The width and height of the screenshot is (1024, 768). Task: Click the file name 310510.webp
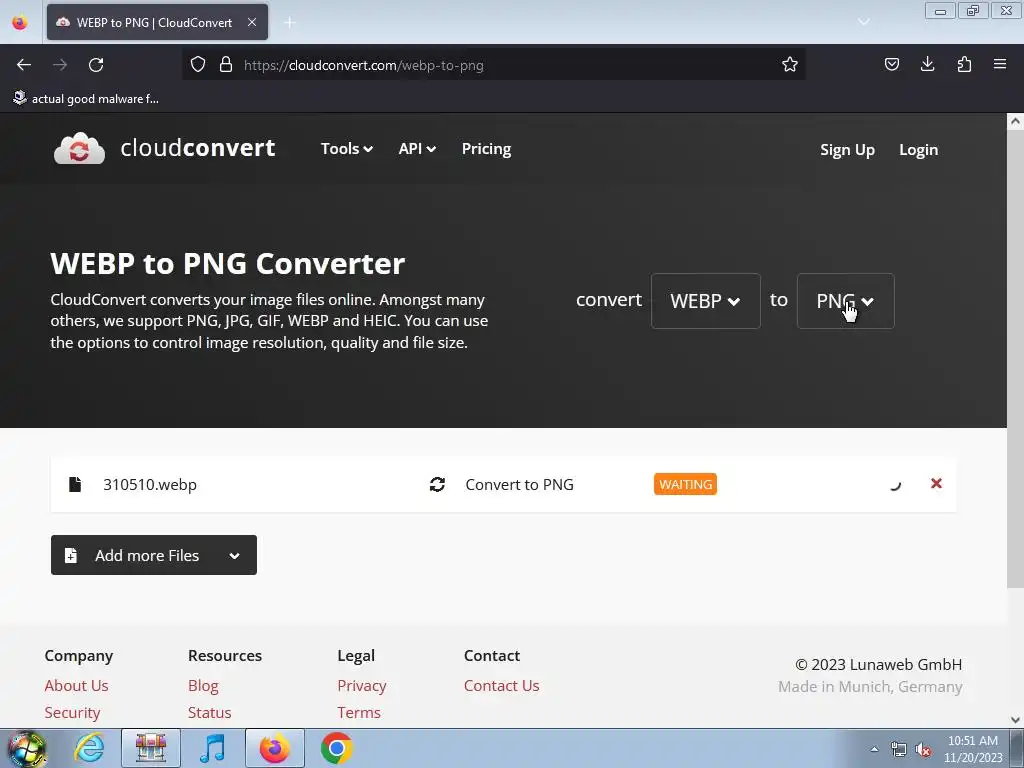click(150, 485)
